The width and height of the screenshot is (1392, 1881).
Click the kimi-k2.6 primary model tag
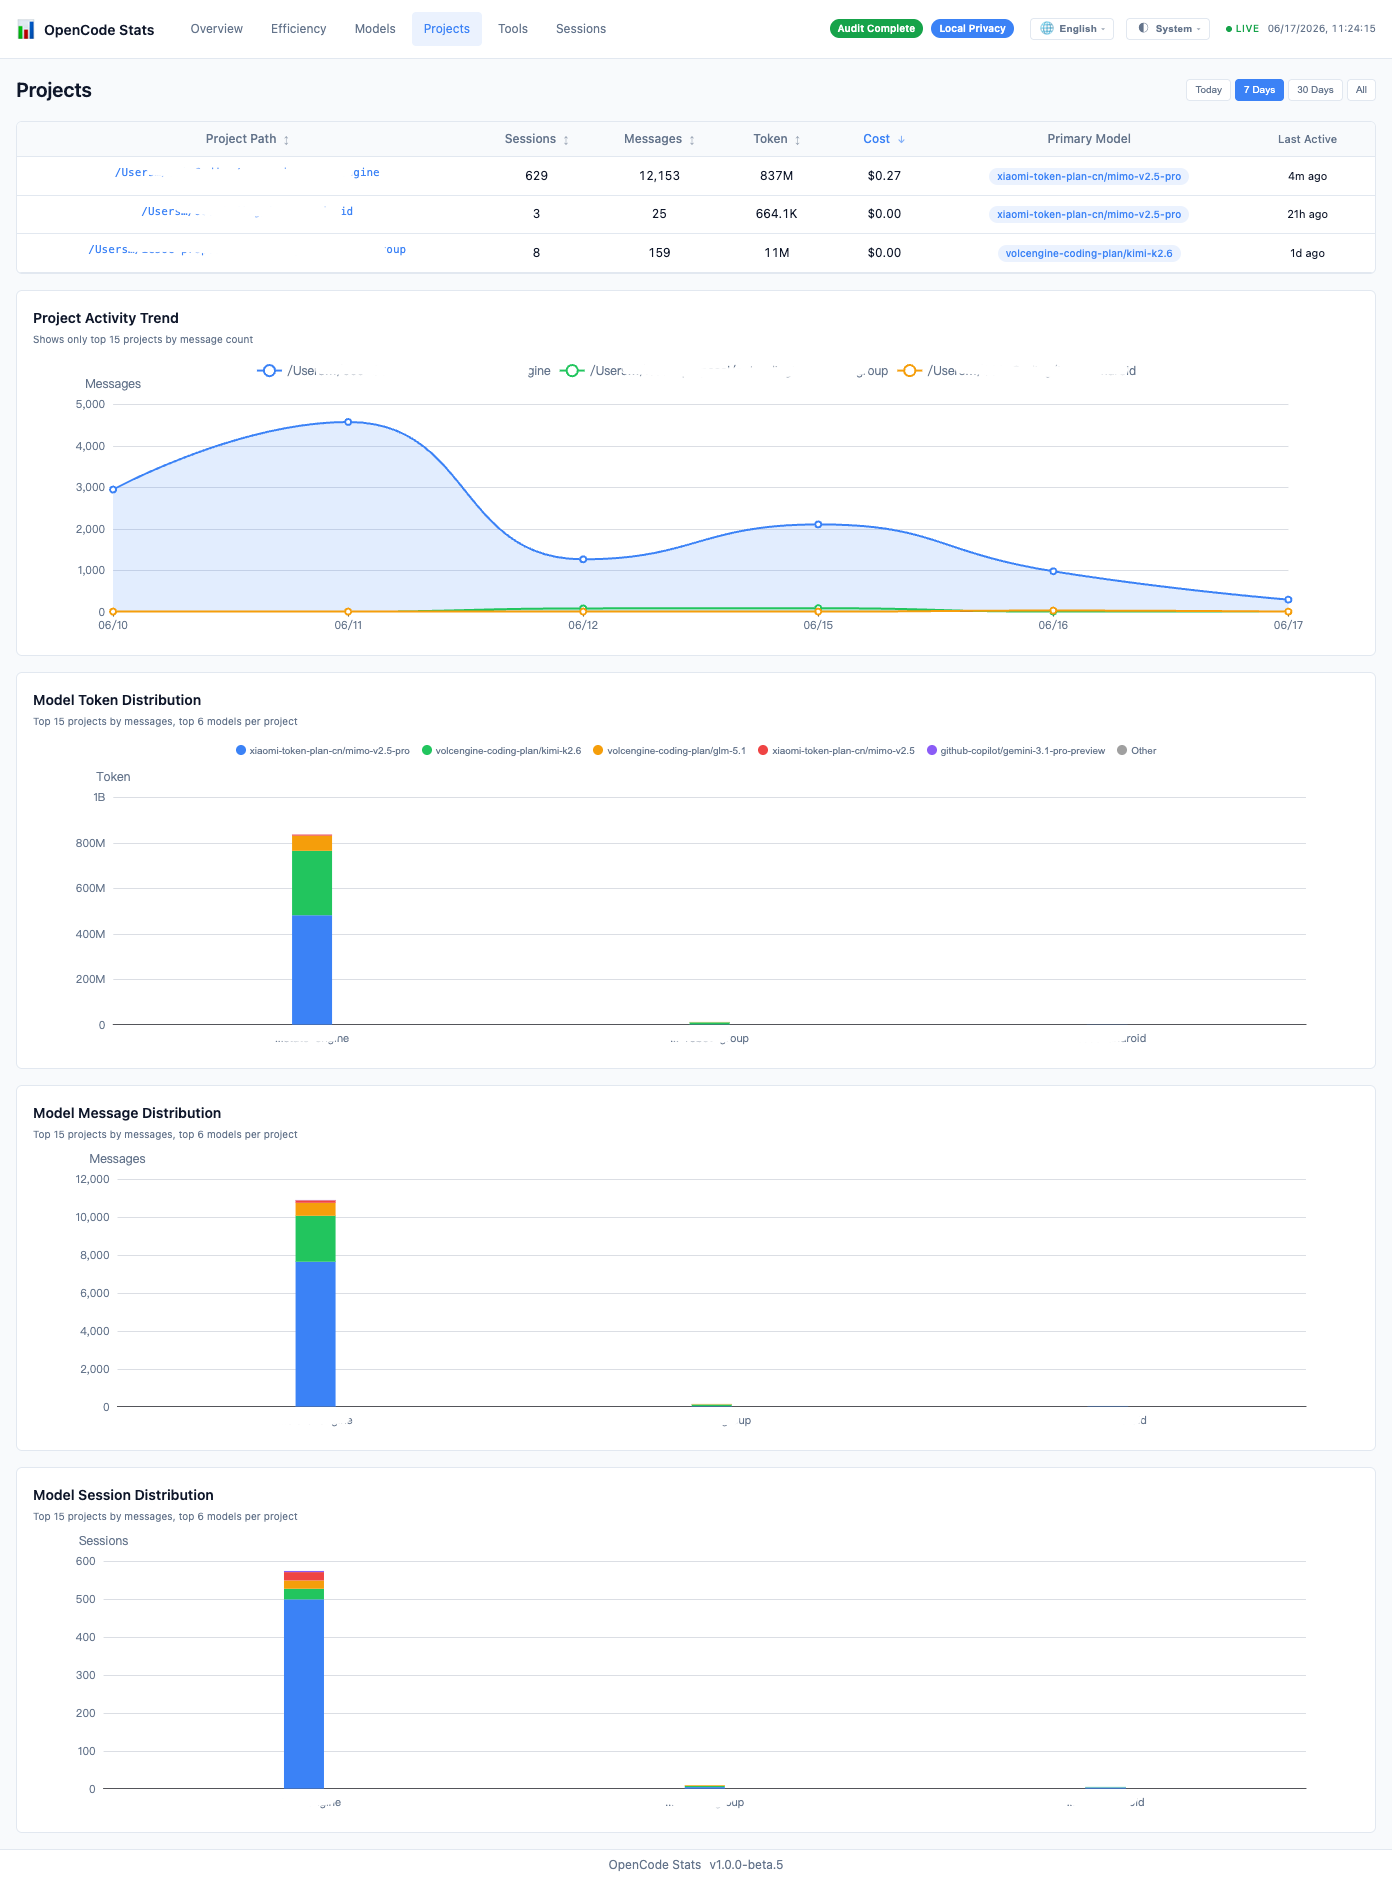click(1089, 253)
